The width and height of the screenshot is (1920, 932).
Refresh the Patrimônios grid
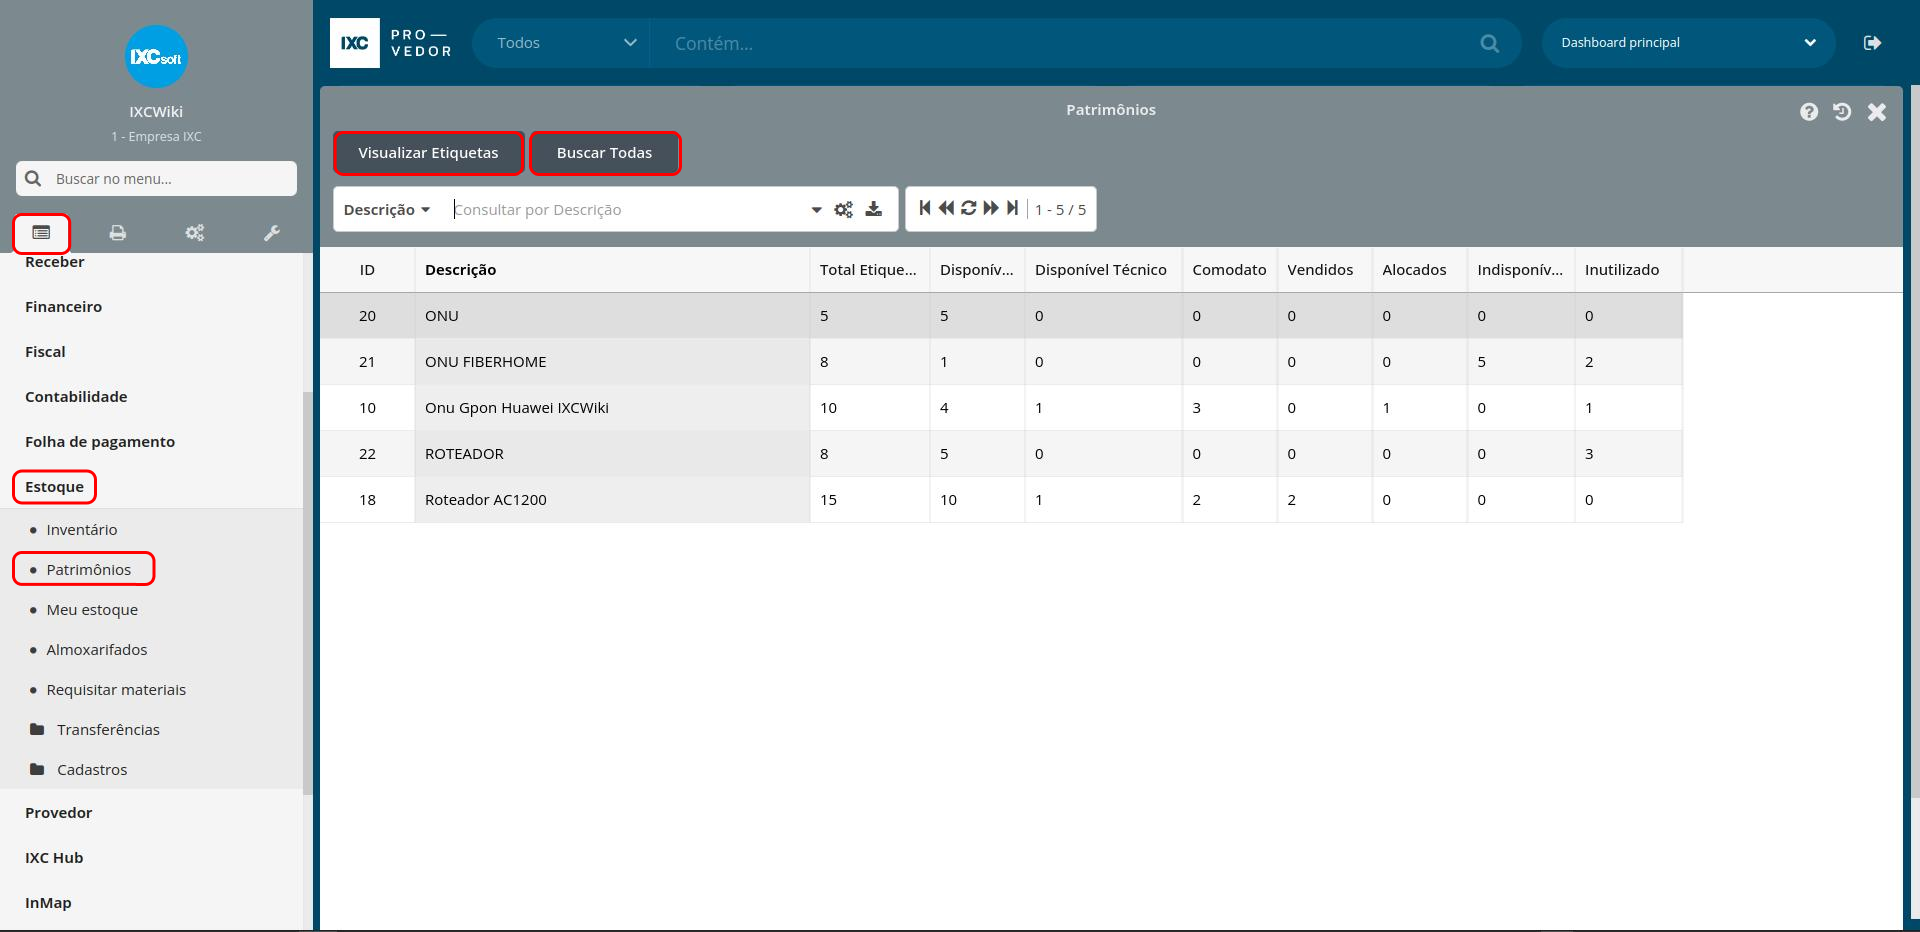pos(968,208)
